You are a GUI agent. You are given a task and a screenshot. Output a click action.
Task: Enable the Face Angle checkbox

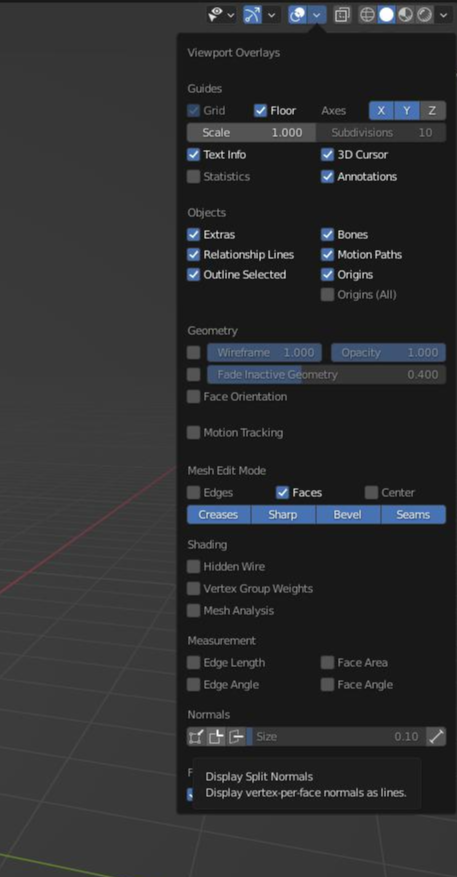click(x=327, y=685)
